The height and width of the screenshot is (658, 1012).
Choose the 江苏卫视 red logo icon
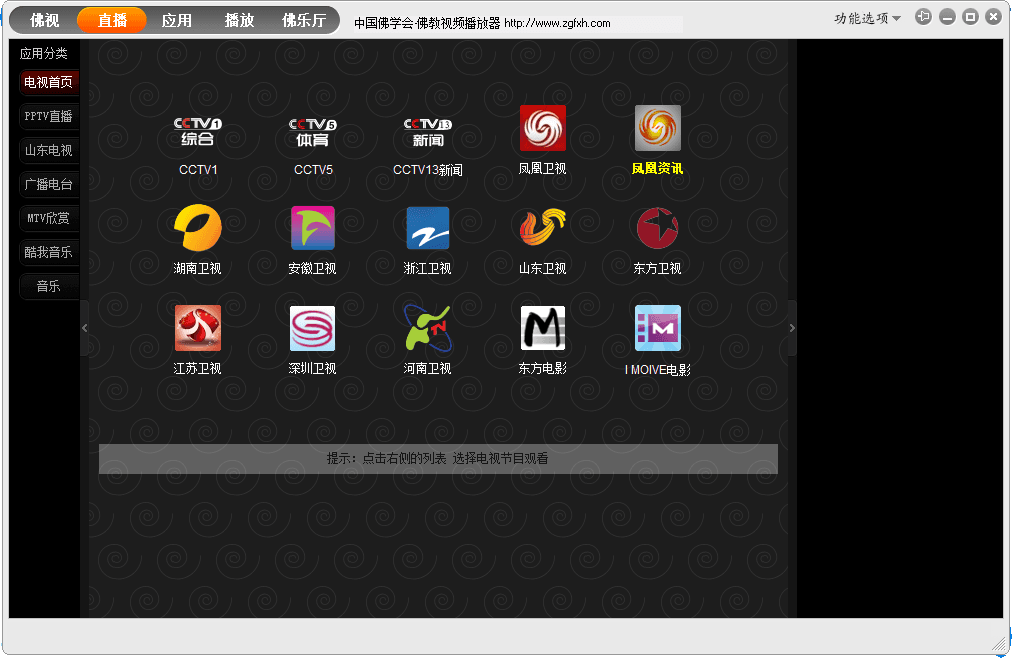click(x=197, y=328)
